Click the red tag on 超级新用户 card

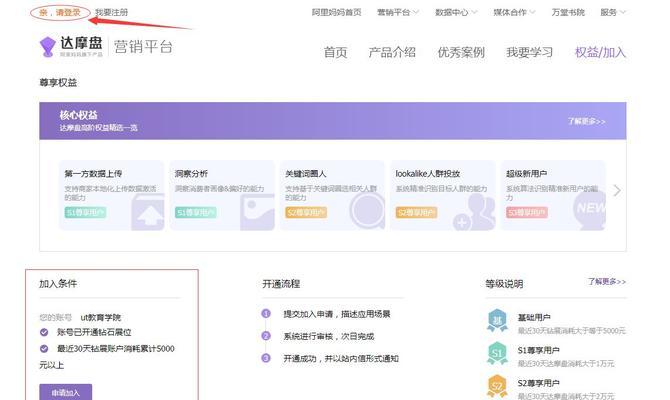tap(527, 212)
